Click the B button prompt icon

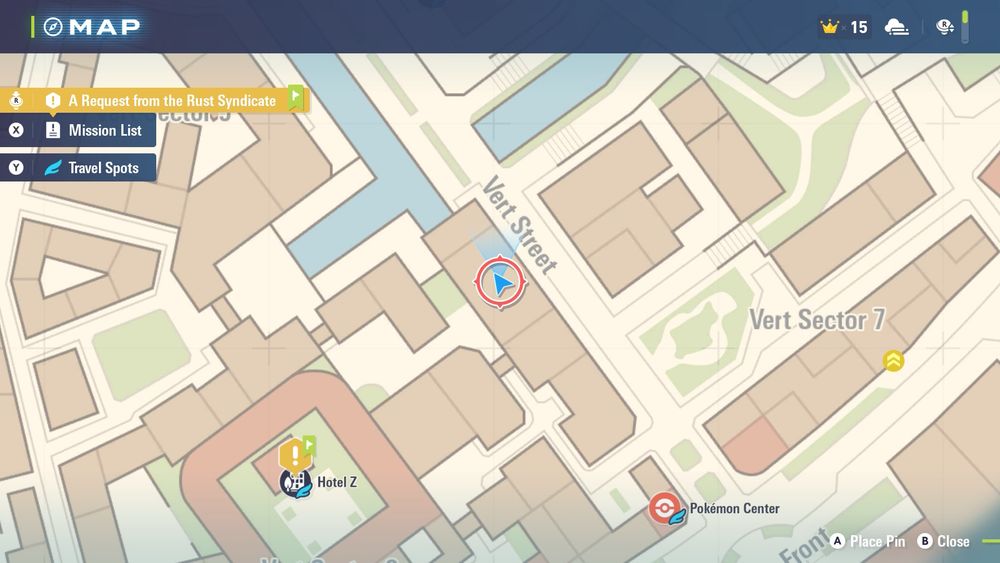tap(925, 541)
